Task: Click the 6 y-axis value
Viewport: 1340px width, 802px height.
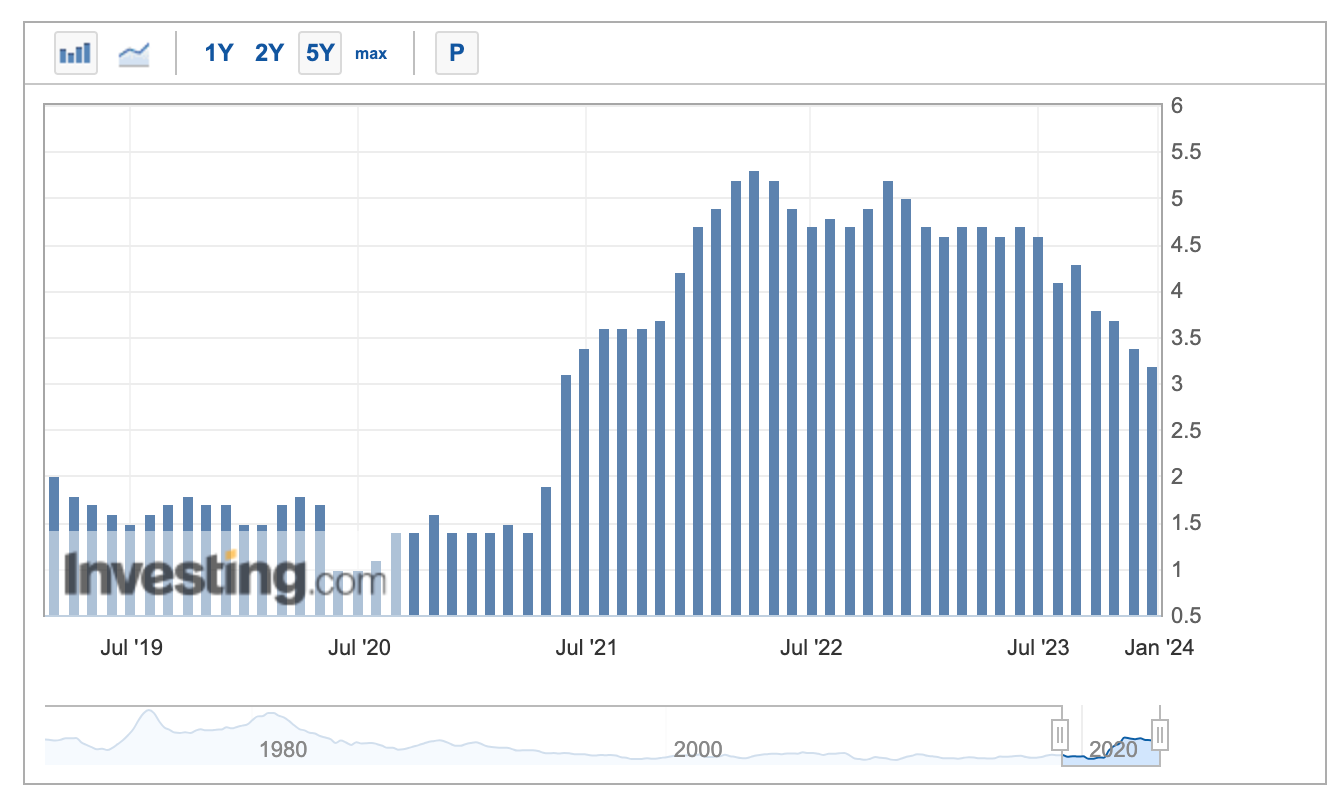Action: click(x=1178, y=106)
